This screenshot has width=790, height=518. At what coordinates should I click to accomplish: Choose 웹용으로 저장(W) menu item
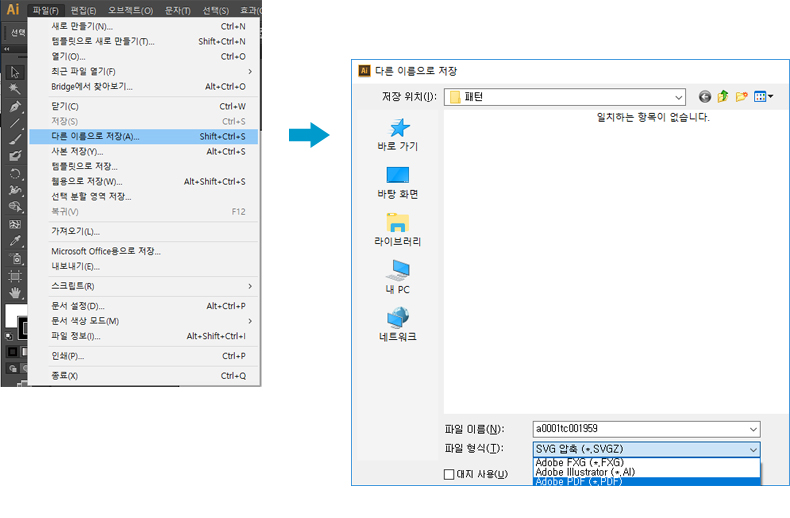(x=144, y=181)
